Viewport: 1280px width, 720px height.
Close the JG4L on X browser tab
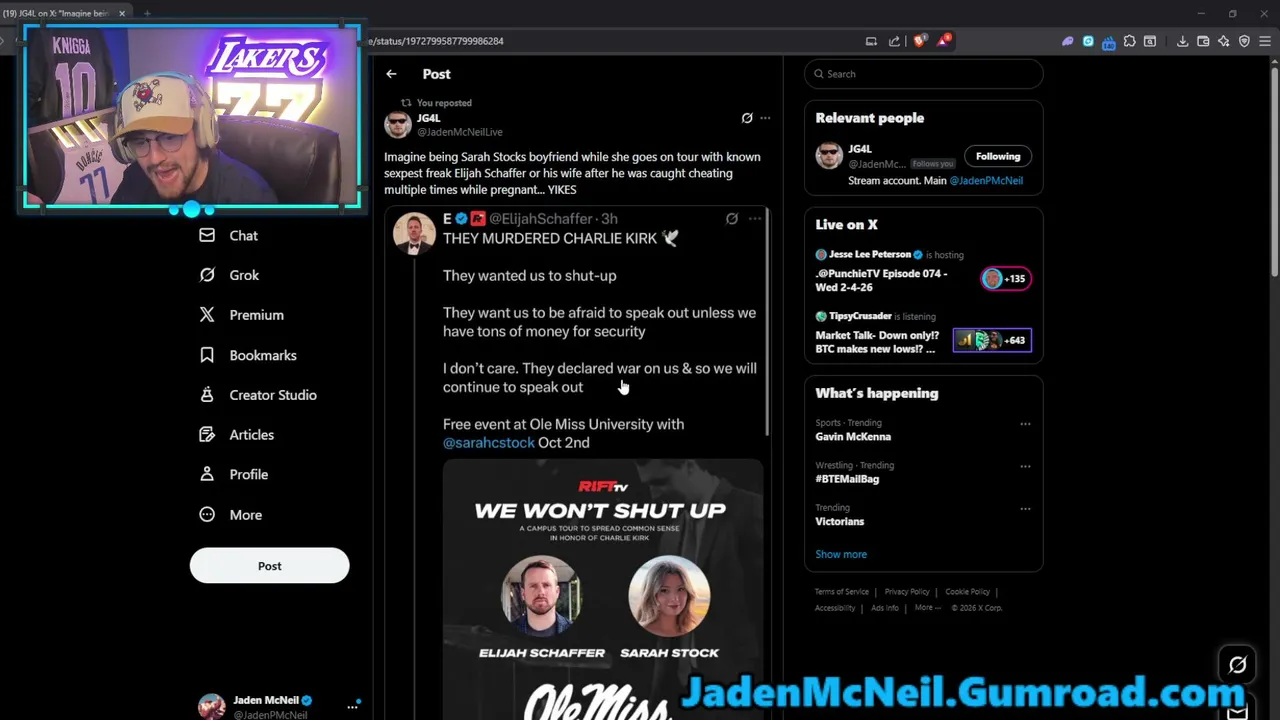[x=123, y=13]
